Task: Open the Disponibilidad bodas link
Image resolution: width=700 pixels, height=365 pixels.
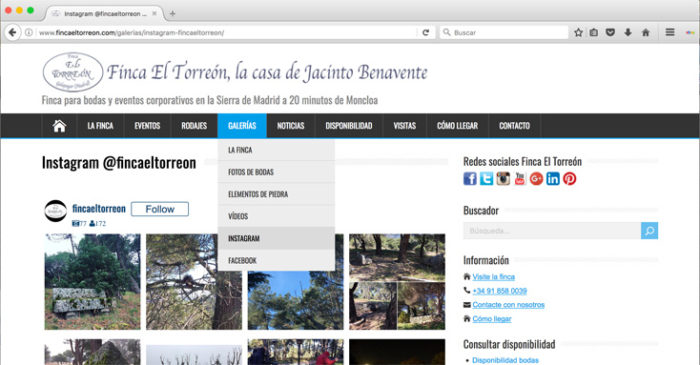Action: pos(505,360)
